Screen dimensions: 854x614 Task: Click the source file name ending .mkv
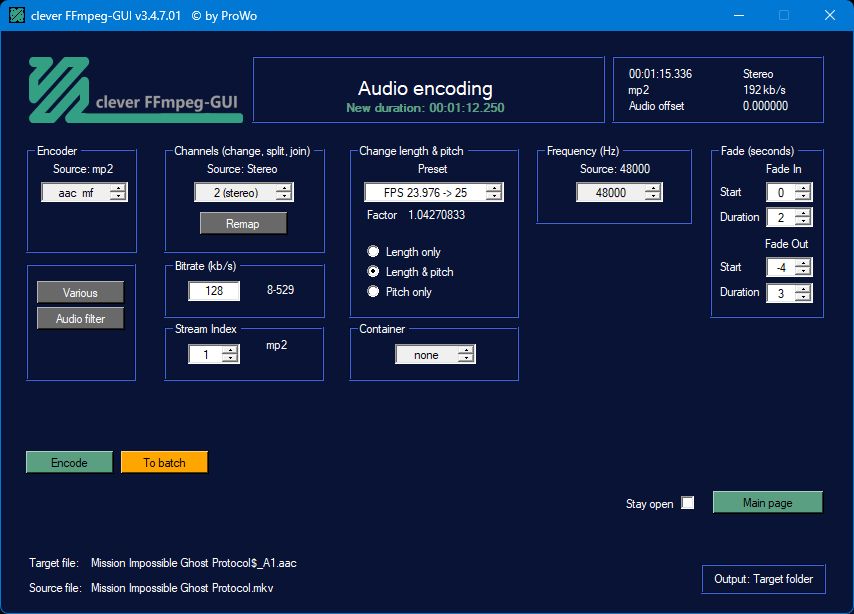(182, 588)
